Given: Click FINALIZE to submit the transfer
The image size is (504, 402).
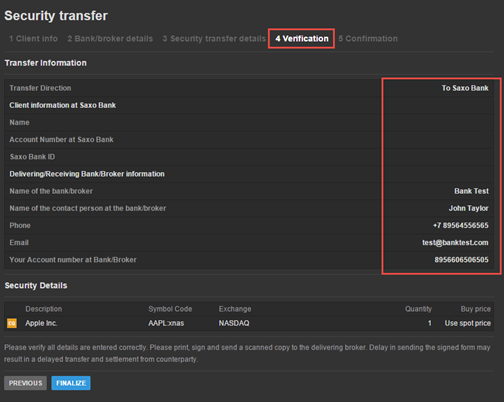Looking at the screenshot, I should tap(71, 383).
